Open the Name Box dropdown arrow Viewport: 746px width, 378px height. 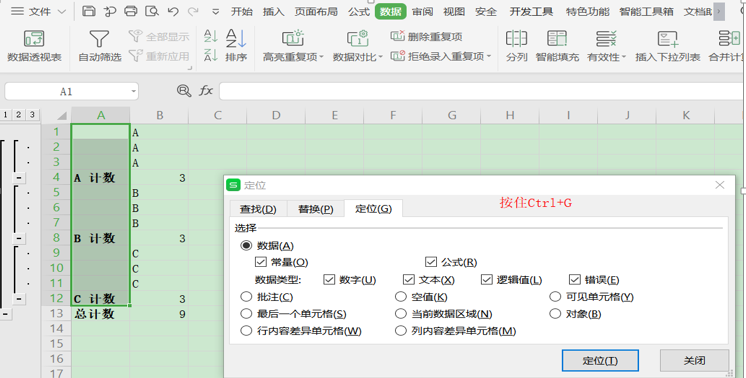(133, 91)
